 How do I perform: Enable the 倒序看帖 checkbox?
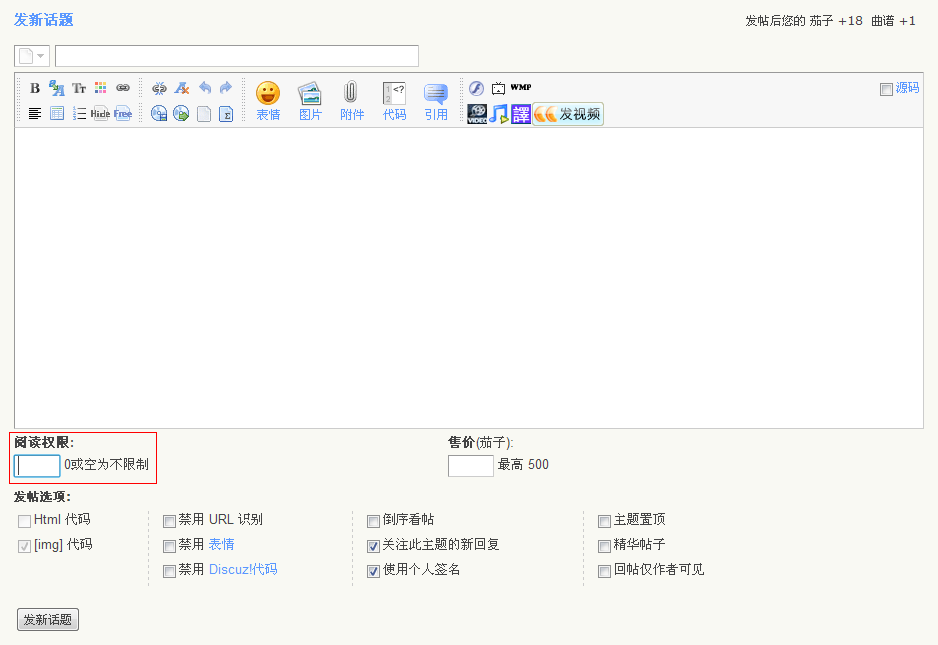click(373, 521)
